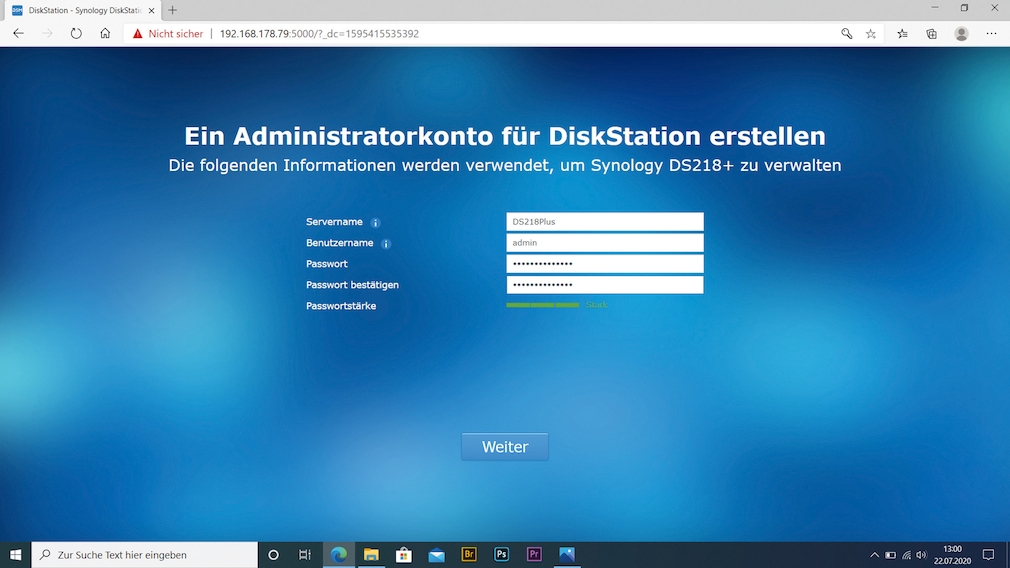Screen dimensions: 1010x568
Task: Click the Passwort bestätigen field
Action: point(604,285)
